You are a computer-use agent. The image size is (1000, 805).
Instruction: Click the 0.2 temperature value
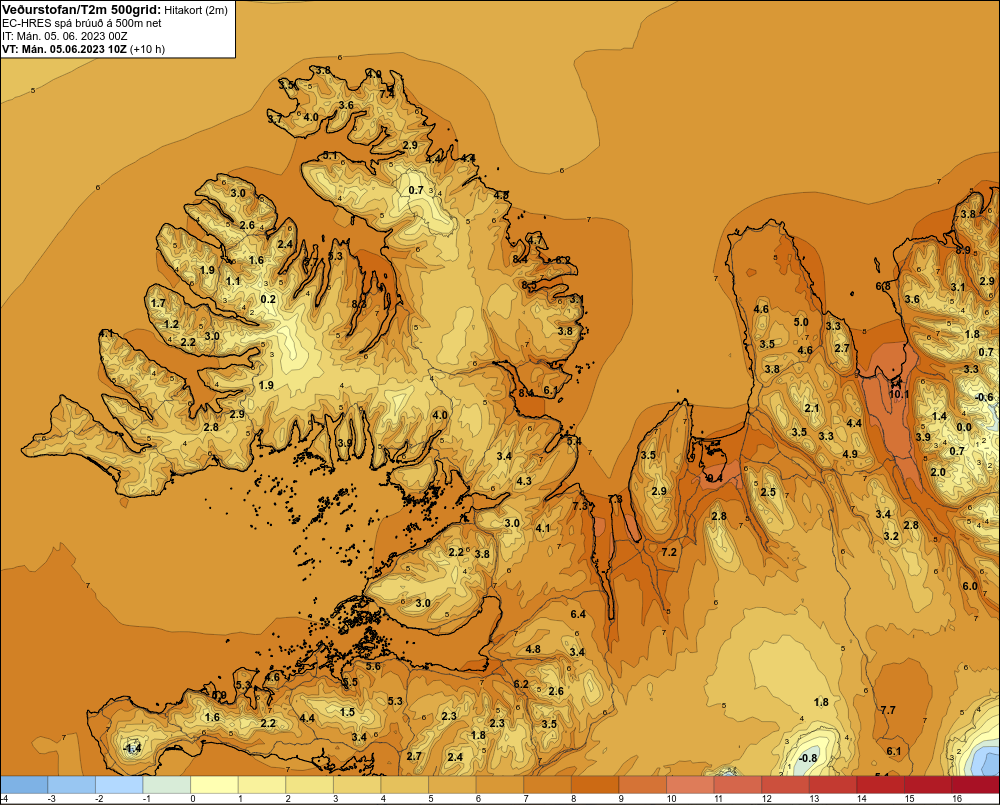tap(268, 299)
